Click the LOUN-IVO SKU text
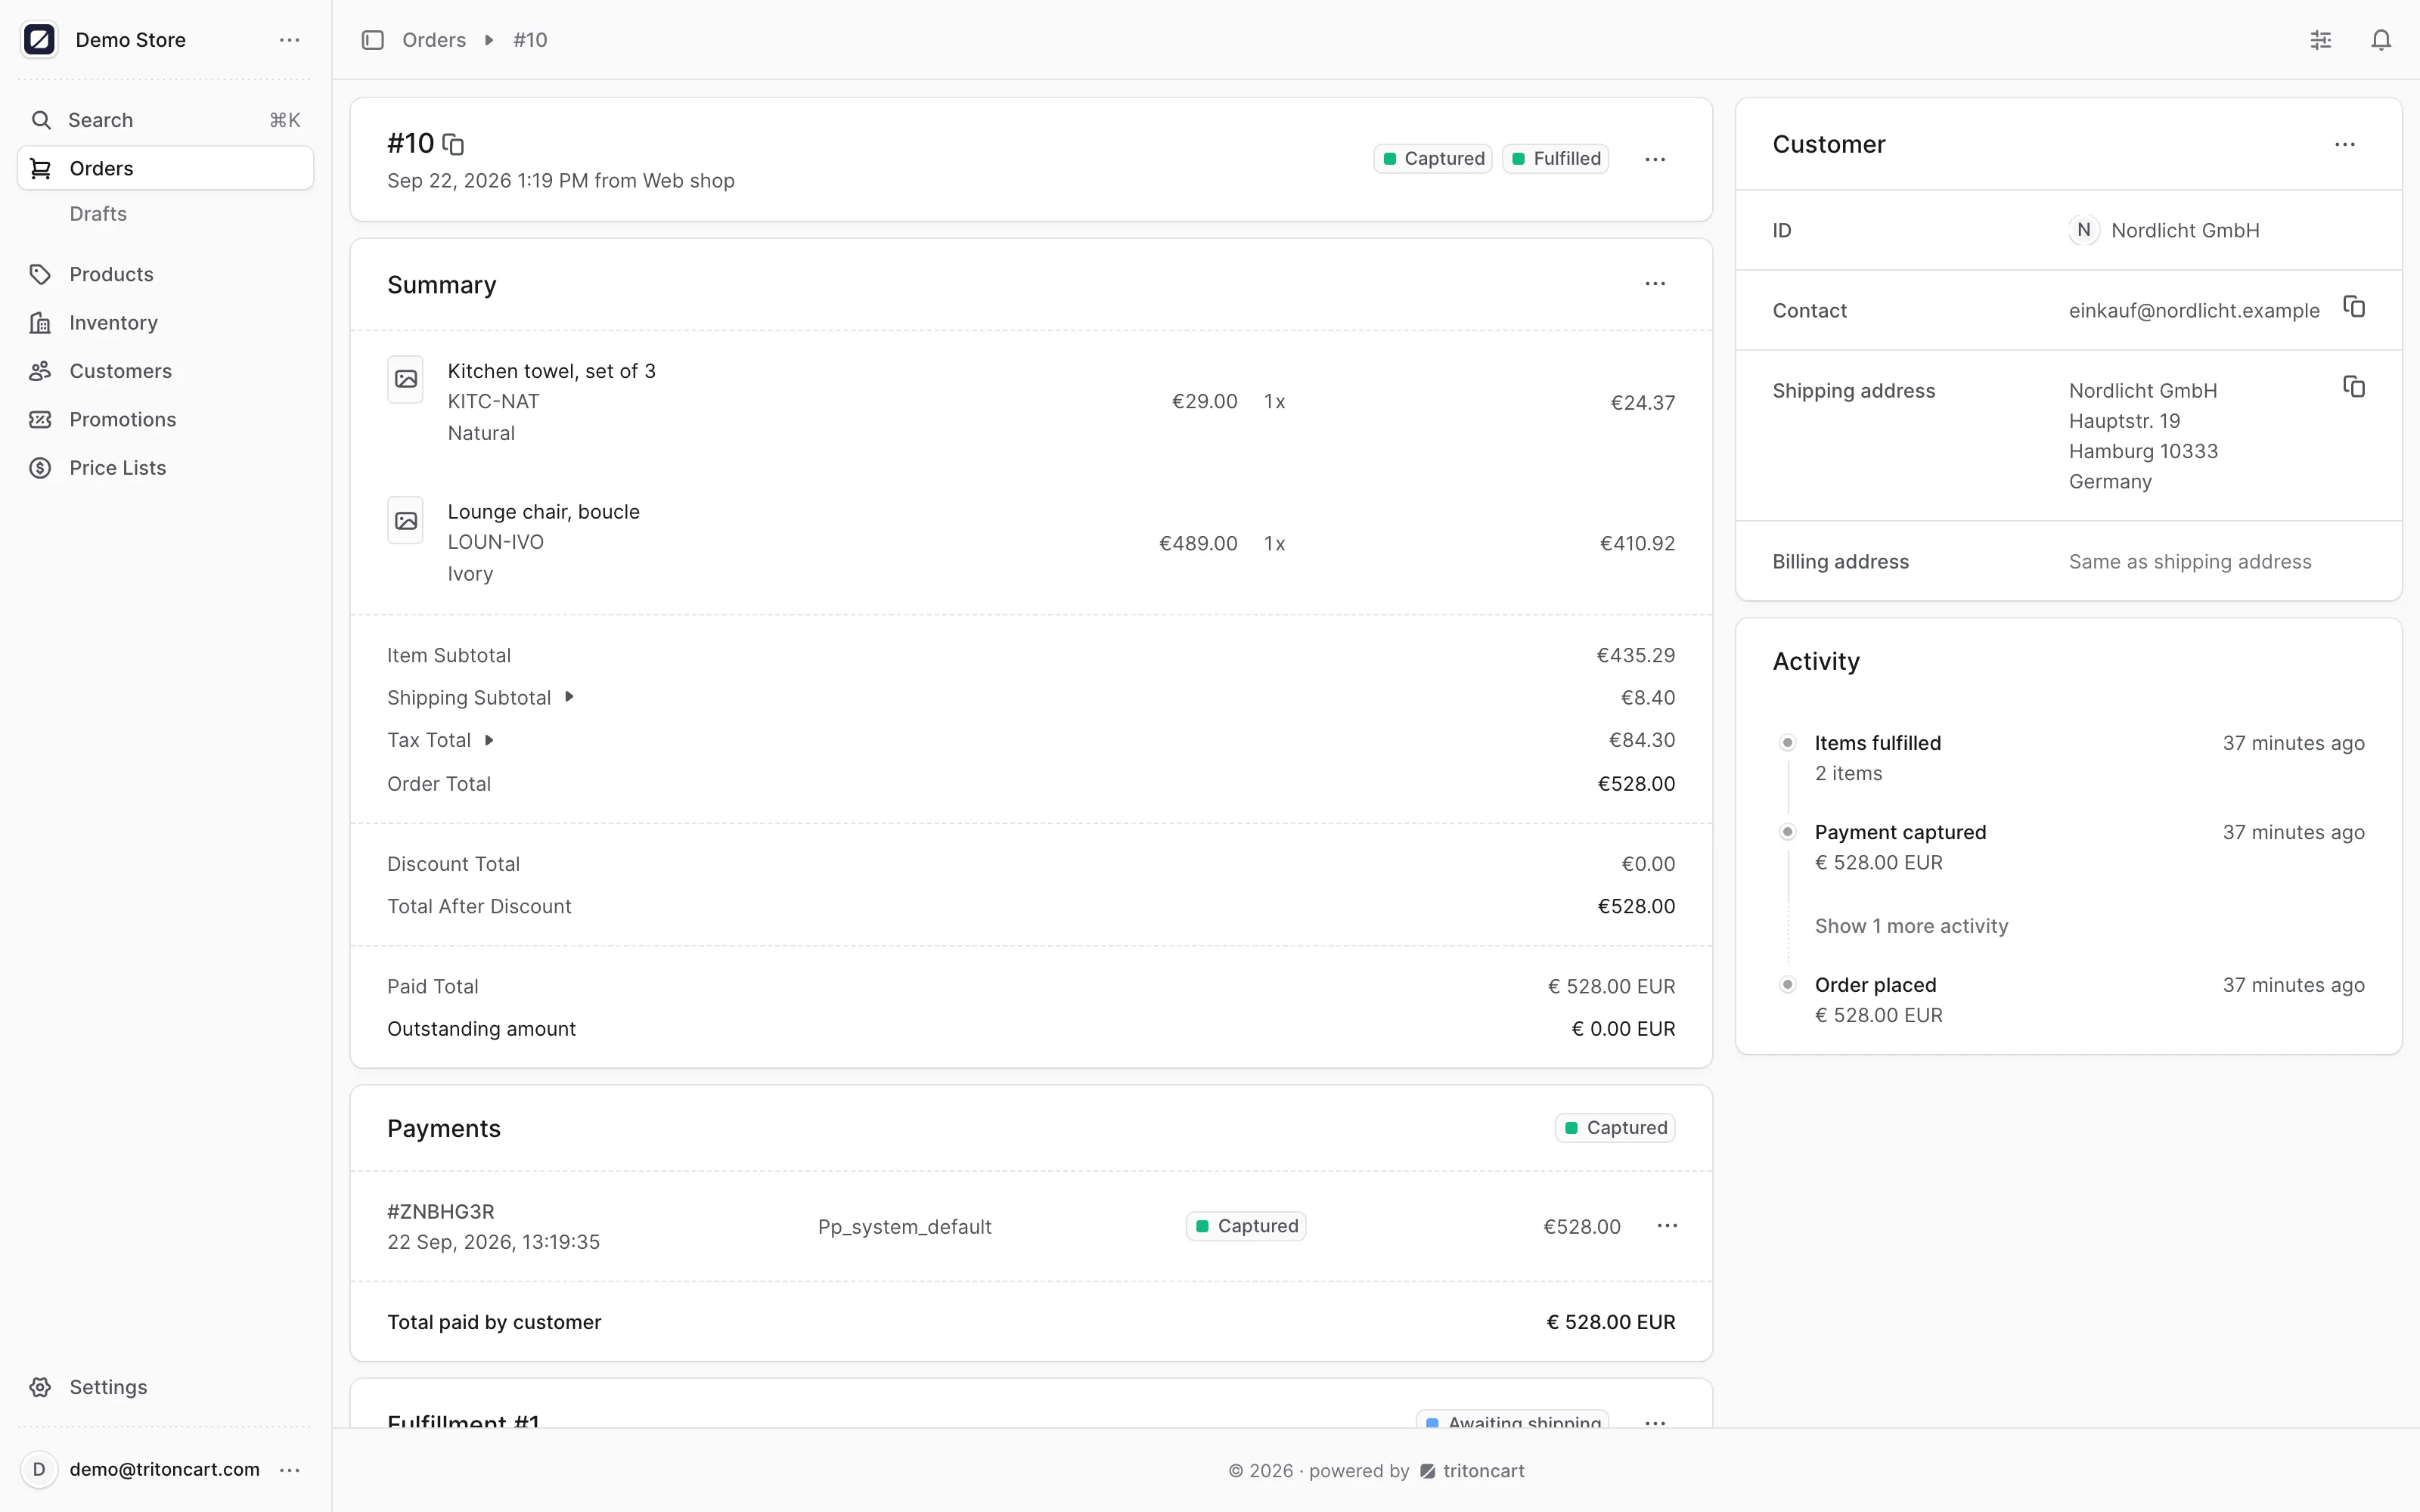2420x1512 pixels. (x=495, y=542)
